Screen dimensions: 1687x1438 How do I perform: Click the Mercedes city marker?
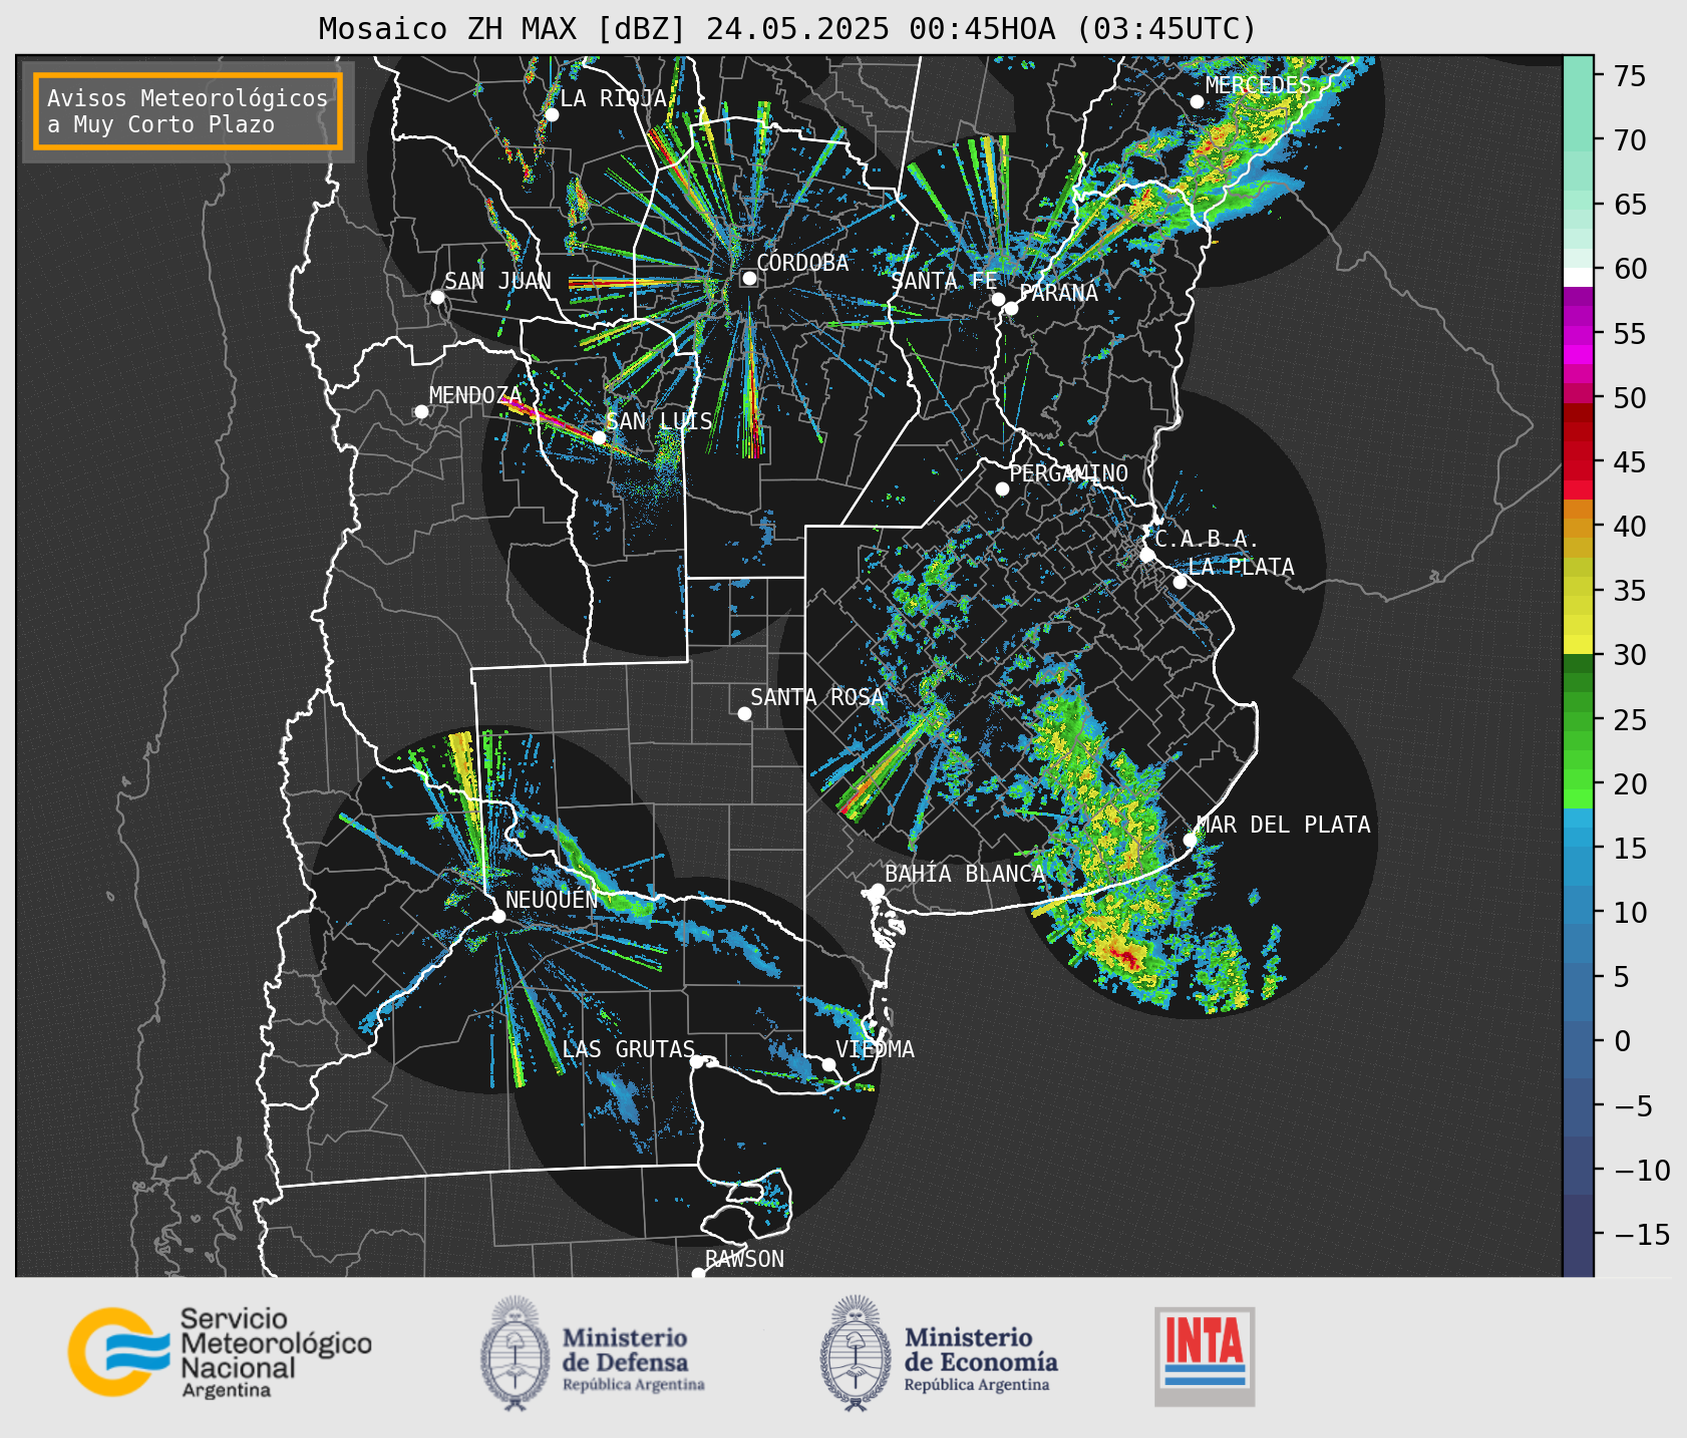click(1196, 102)
